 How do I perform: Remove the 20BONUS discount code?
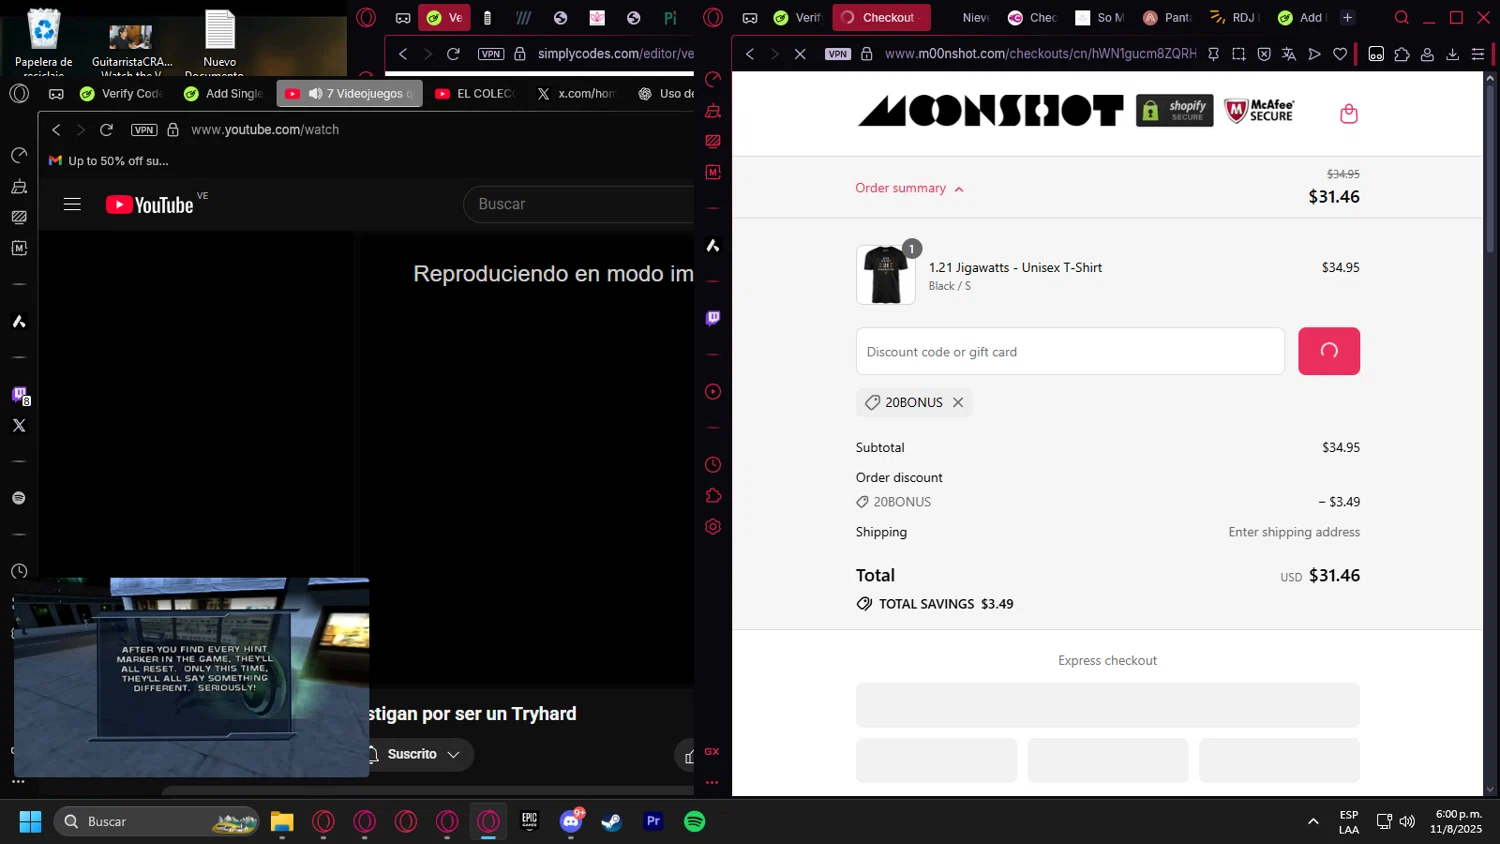point(958,402)
